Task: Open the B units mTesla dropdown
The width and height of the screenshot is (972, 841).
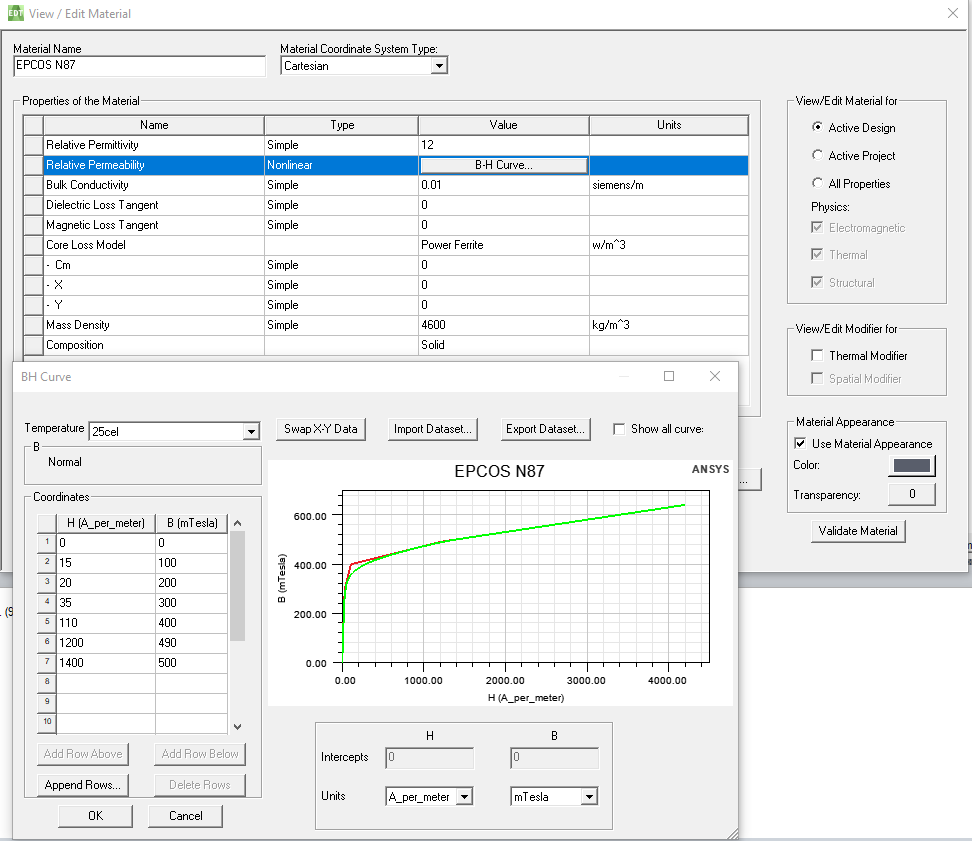Action: [x=589, y=797]
